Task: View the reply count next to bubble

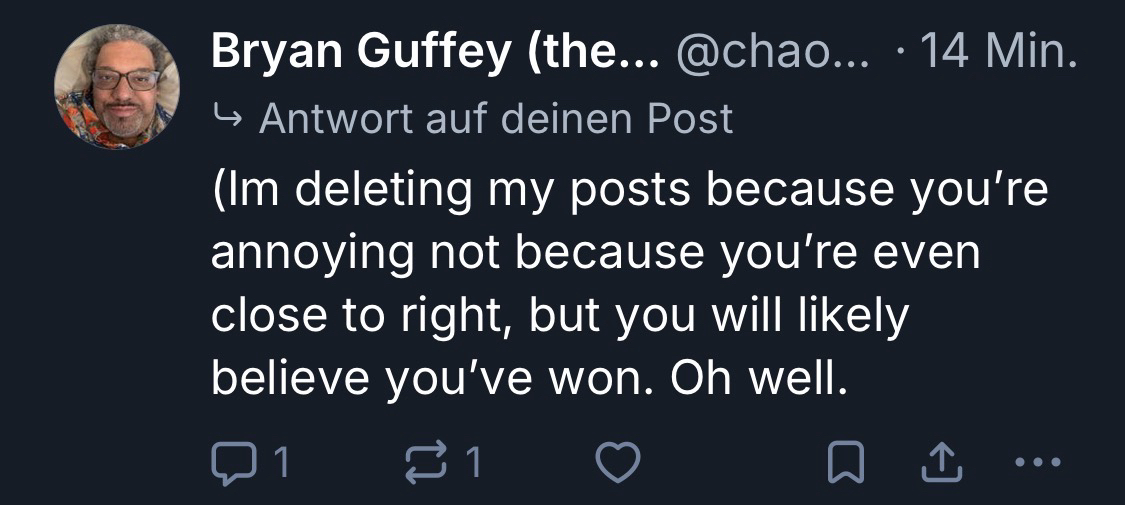Action: point(284,462)
